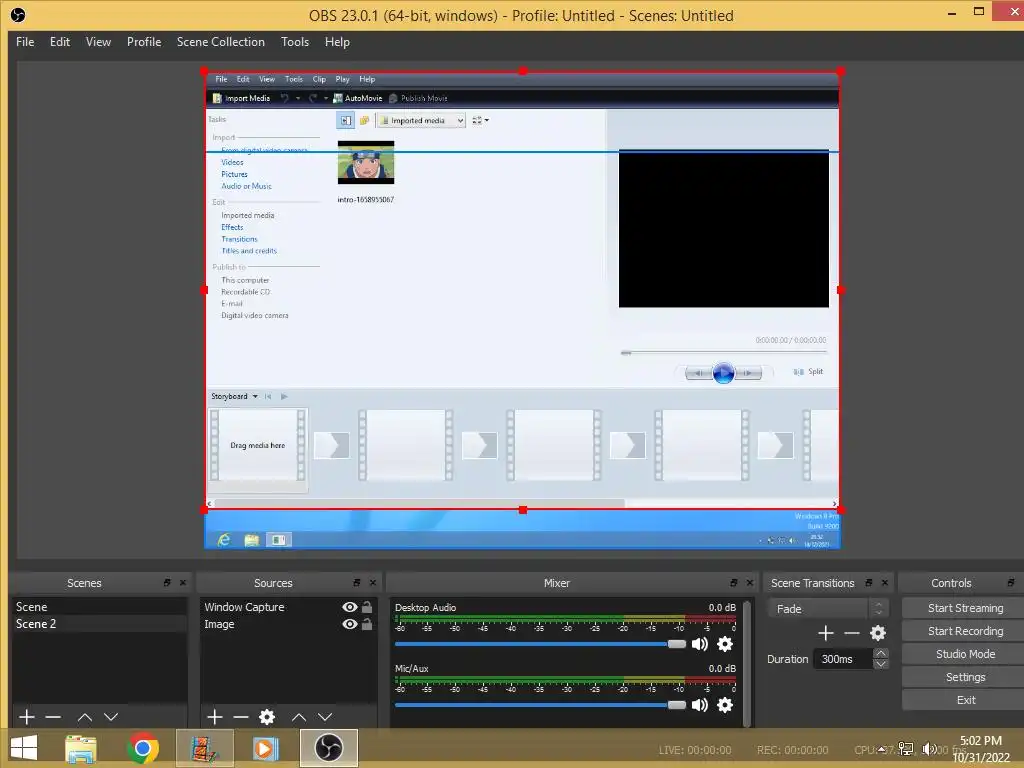Toggle visibility of Image source
Image resolution: width=1024 pixels, height=768 pixels.
pyautogui.click(x=350, y=624)
